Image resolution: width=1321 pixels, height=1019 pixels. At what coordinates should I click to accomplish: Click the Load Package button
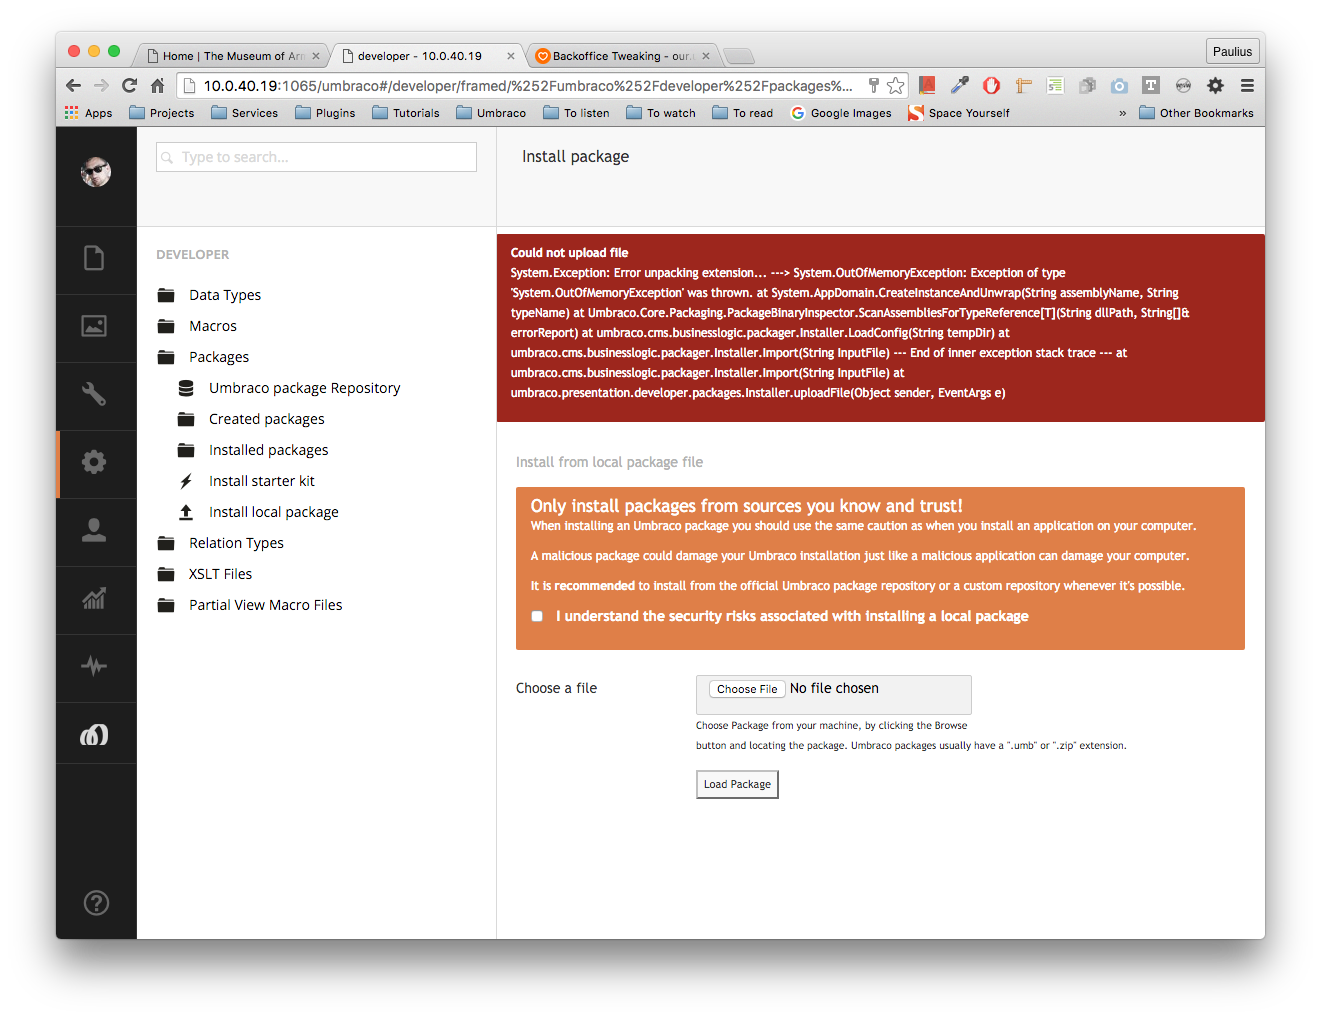click(737, 784)
